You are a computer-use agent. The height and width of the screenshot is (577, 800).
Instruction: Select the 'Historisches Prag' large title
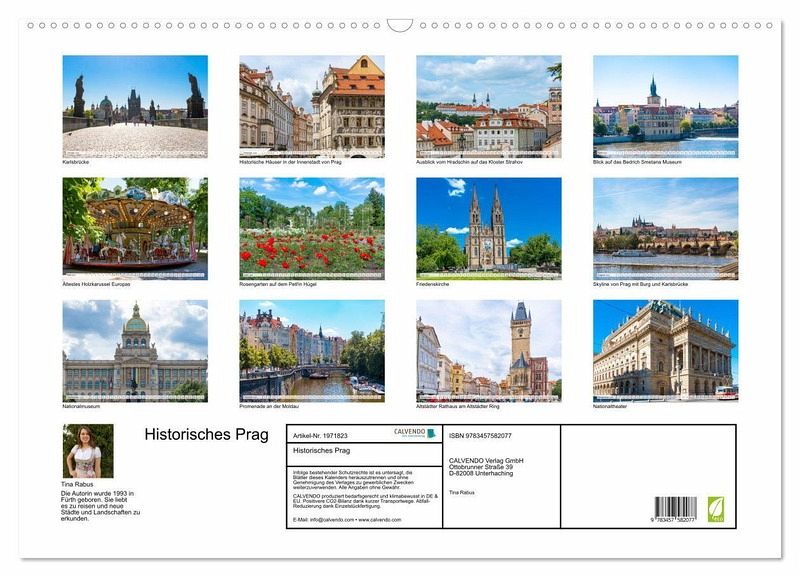click(207, 434)
